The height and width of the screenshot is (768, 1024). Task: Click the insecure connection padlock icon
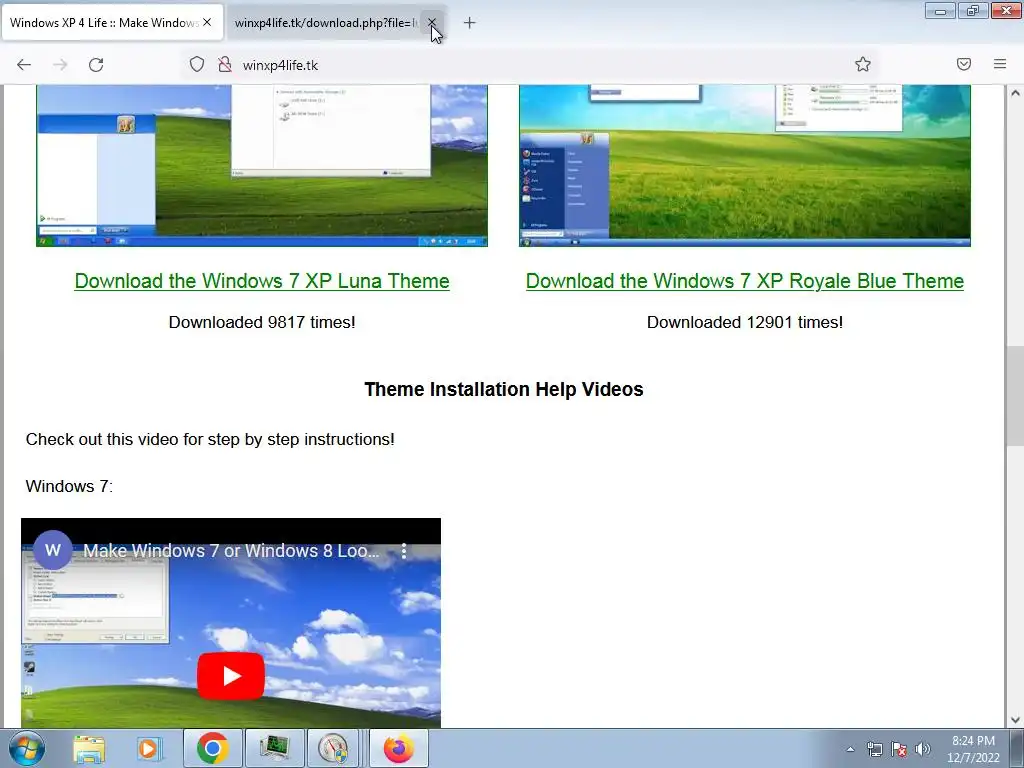click(x=225, y=64)
